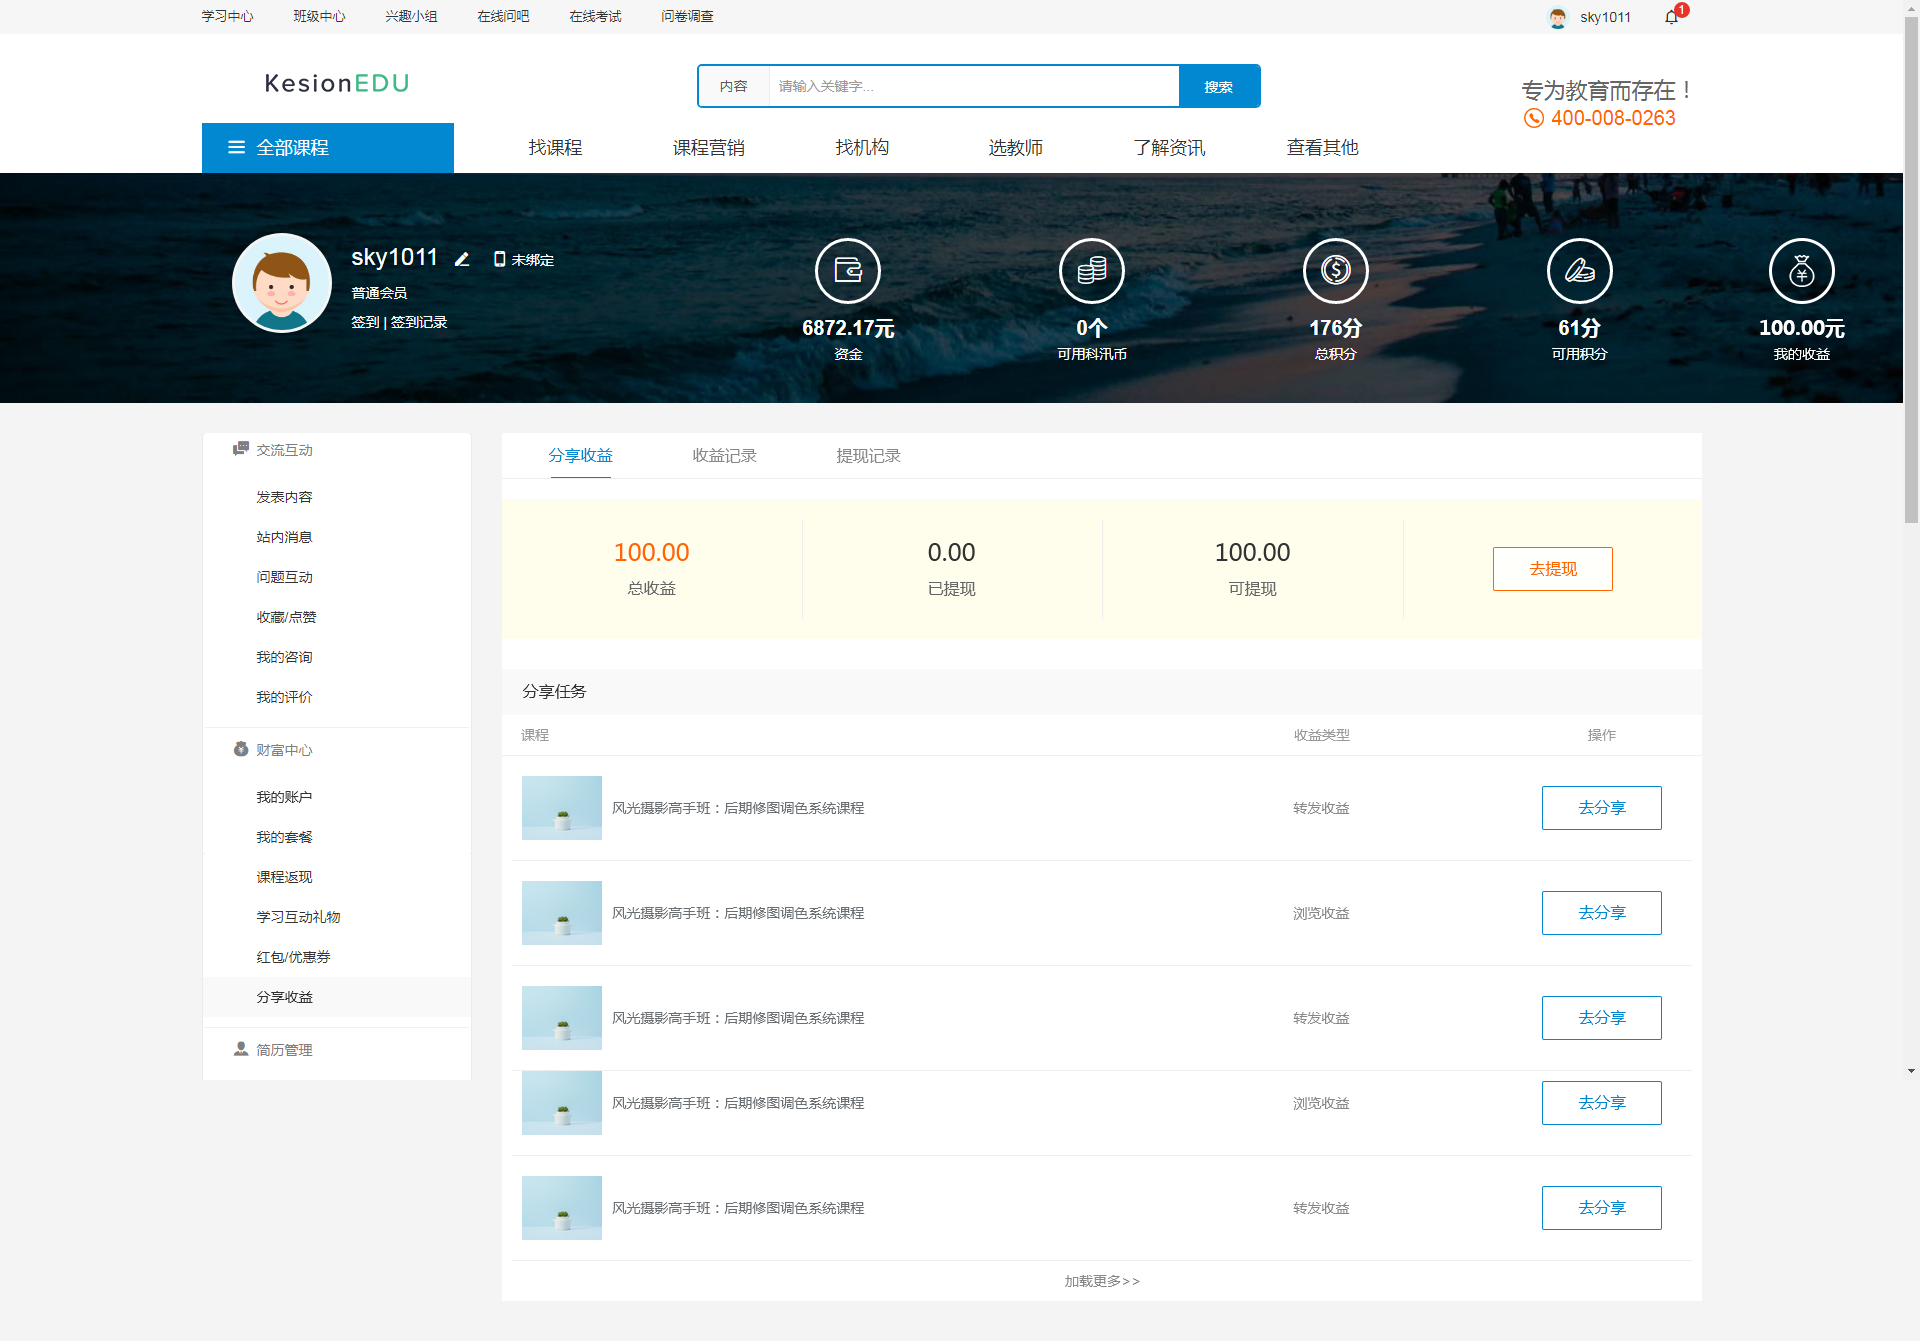Switch to the 提现记录 tab
Image resolution: width=1920 pixels, height=1341 pixels.
coord(868,456)
